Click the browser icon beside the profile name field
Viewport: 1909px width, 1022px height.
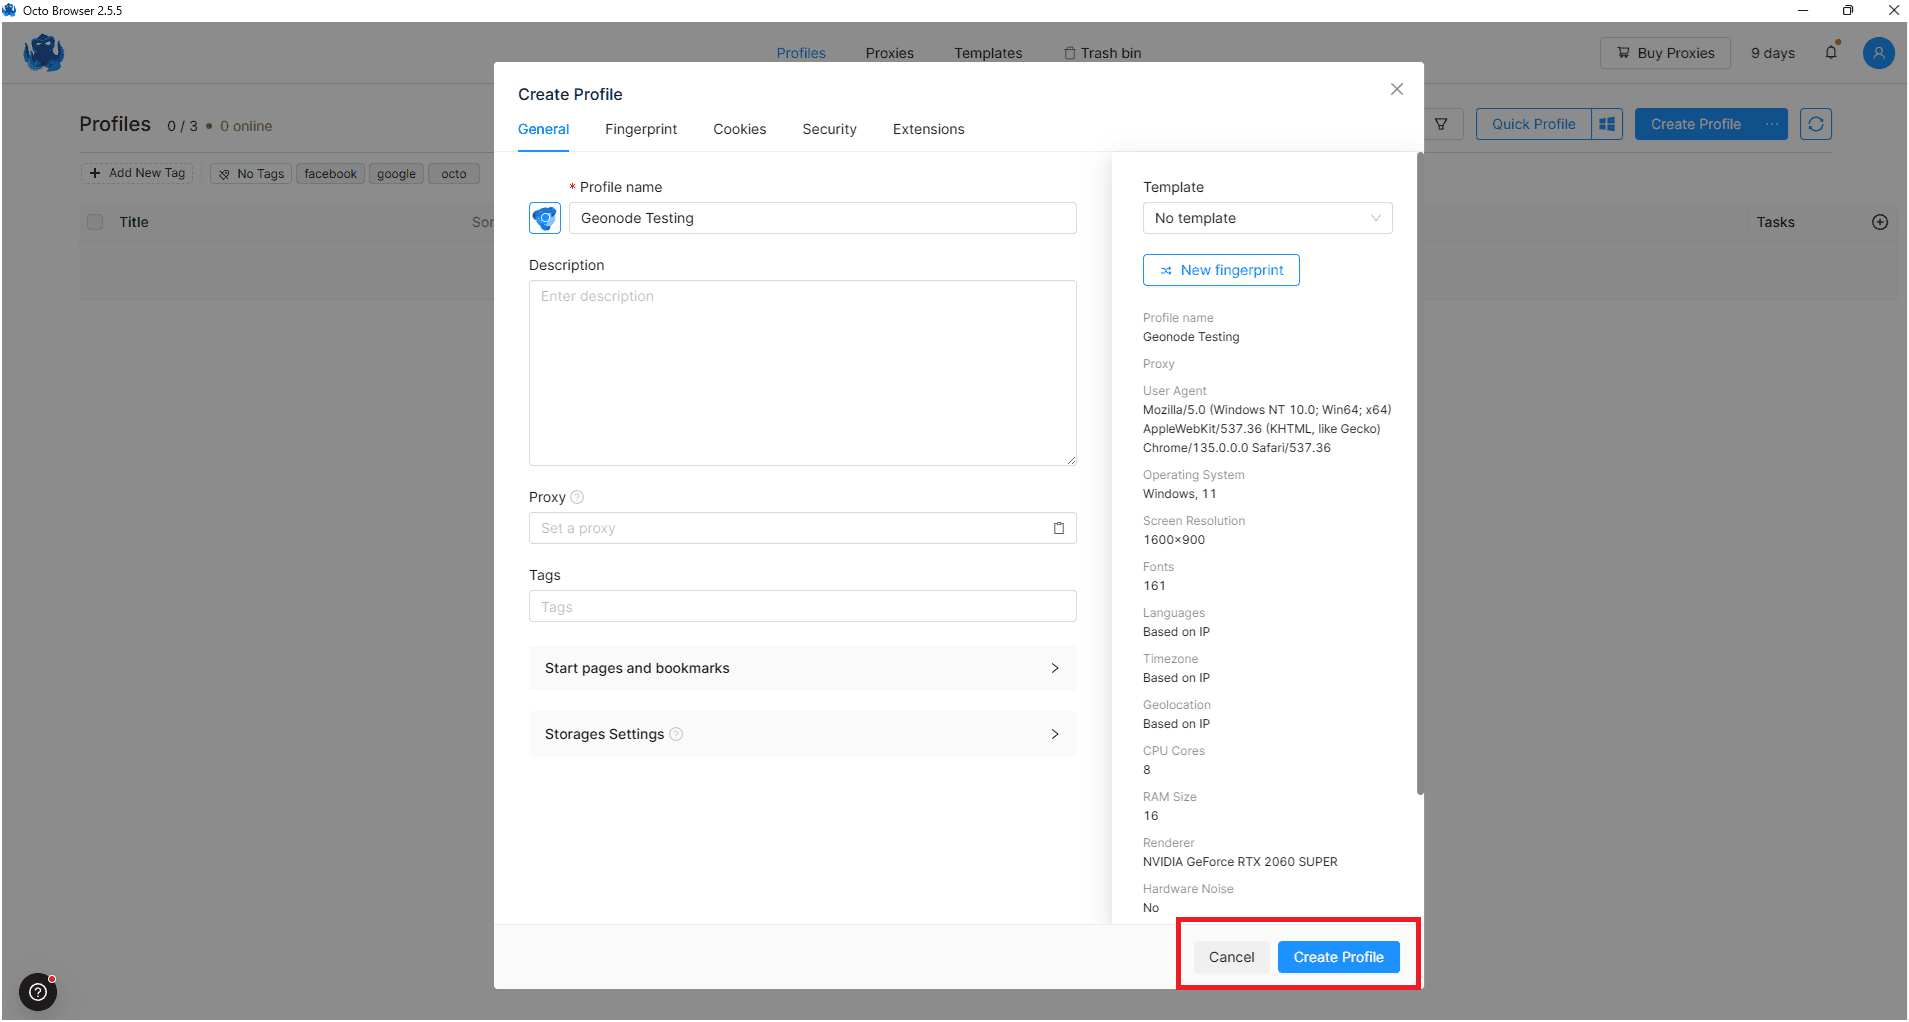(545, 218)
